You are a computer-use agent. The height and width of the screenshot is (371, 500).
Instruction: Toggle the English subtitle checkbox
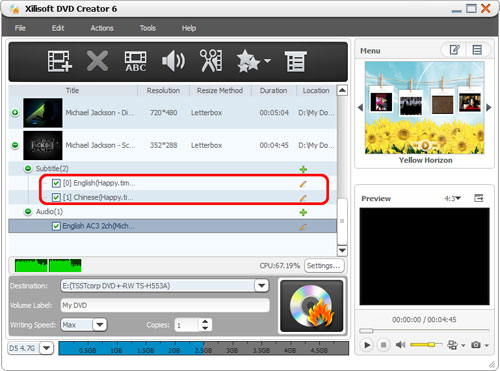56,183
